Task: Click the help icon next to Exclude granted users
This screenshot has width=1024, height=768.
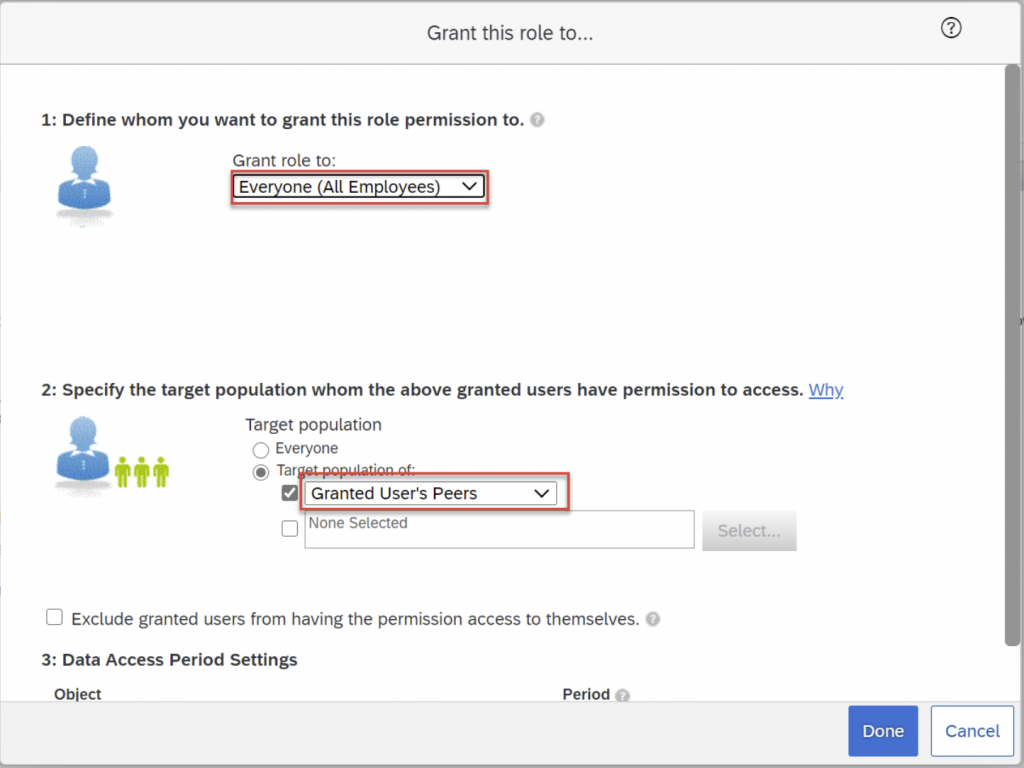Action: point(652,619)
